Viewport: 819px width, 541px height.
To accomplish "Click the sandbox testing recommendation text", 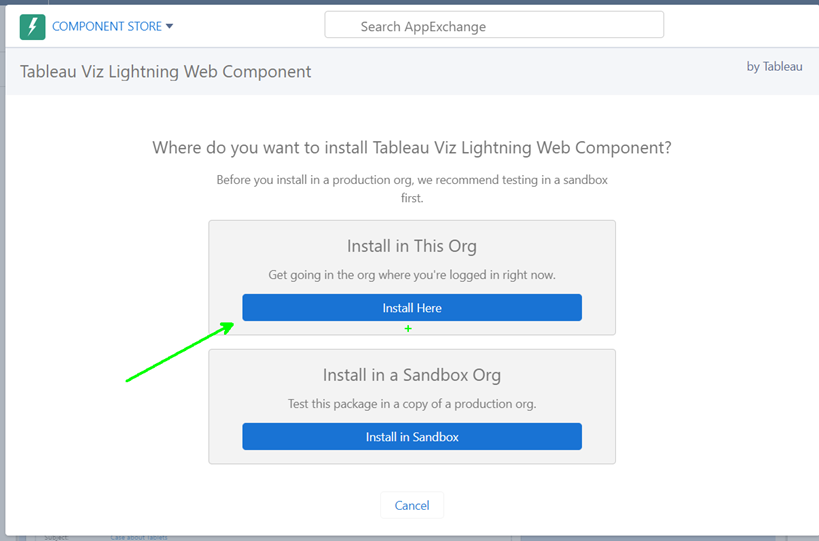I will pyautogui.click(x=411, y=189).
